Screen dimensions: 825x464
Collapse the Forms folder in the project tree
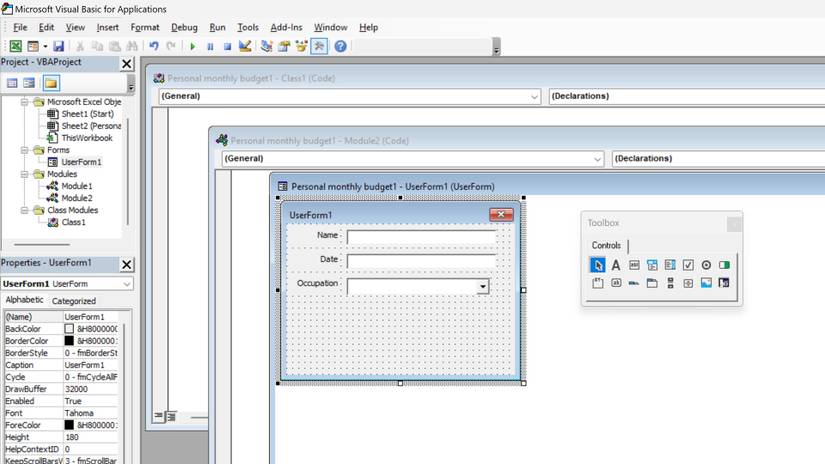24,150
